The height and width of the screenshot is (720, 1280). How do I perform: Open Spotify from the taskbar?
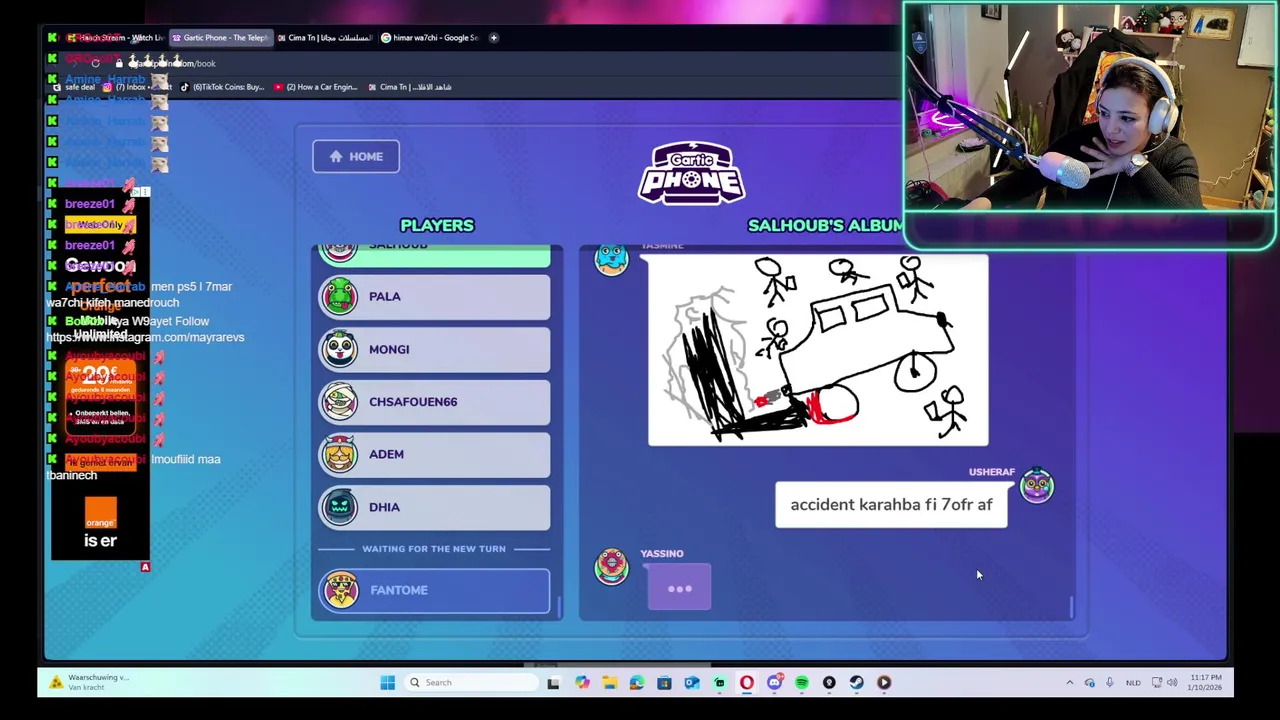coord(802,683)
